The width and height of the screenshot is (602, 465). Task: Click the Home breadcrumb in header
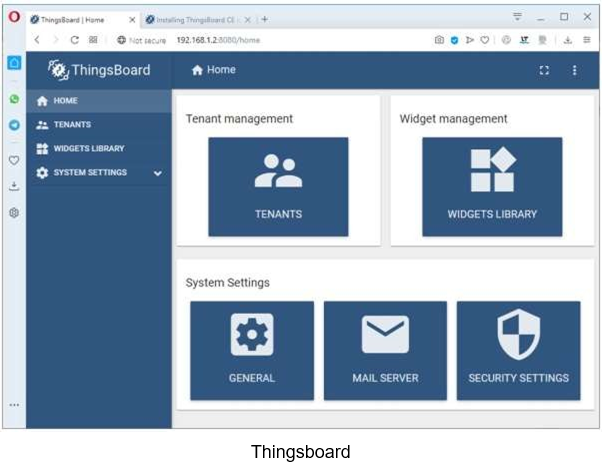214,70
